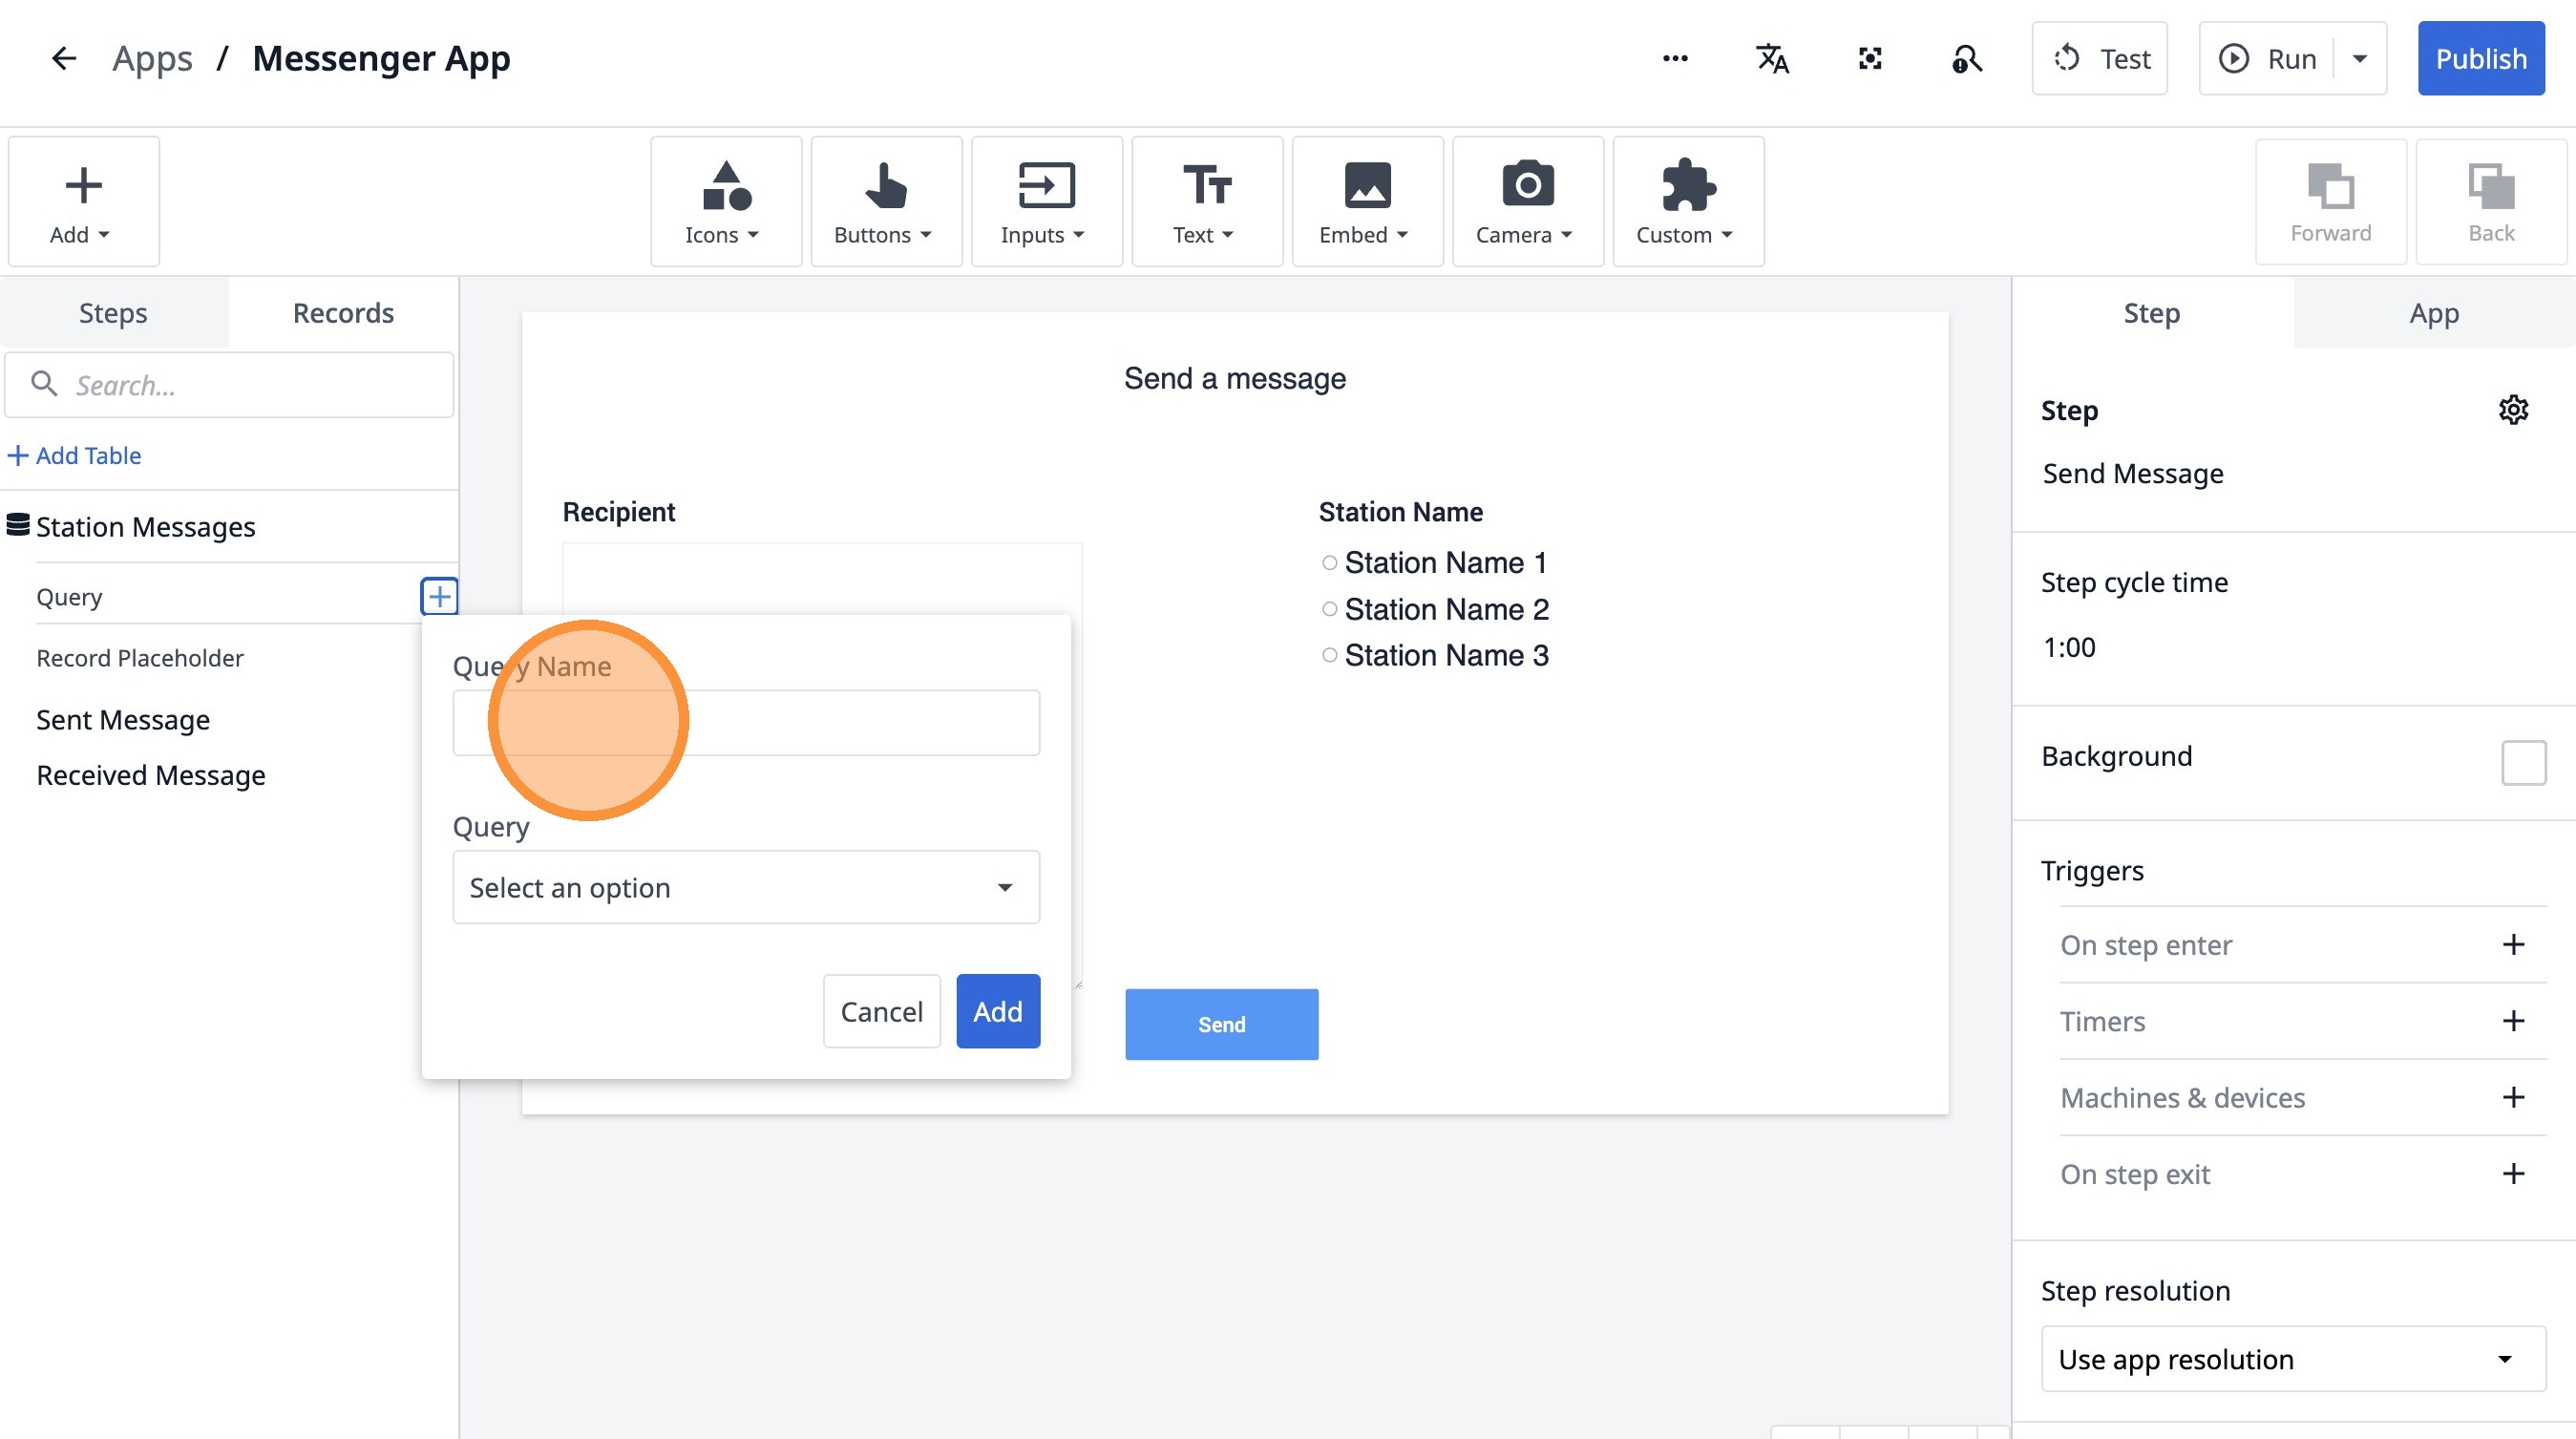Select the Station Name 1 radio button
The height and width of the screenshot is (1439, 2576).
[1329, 563]
